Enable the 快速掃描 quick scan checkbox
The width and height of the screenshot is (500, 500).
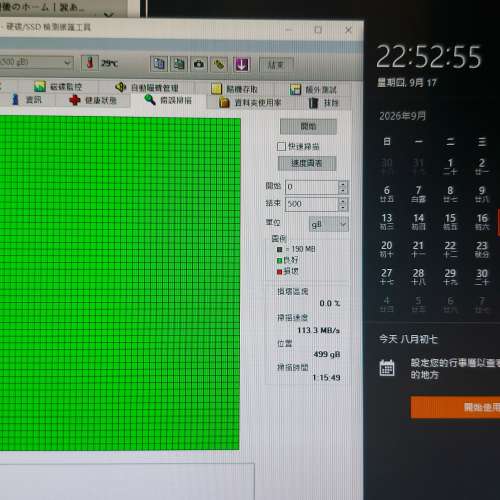(281, 146)
